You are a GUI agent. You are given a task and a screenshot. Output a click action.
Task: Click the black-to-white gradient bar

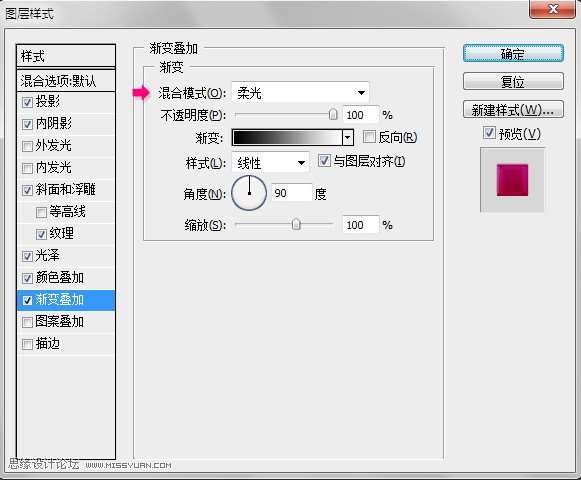[287, 138]
